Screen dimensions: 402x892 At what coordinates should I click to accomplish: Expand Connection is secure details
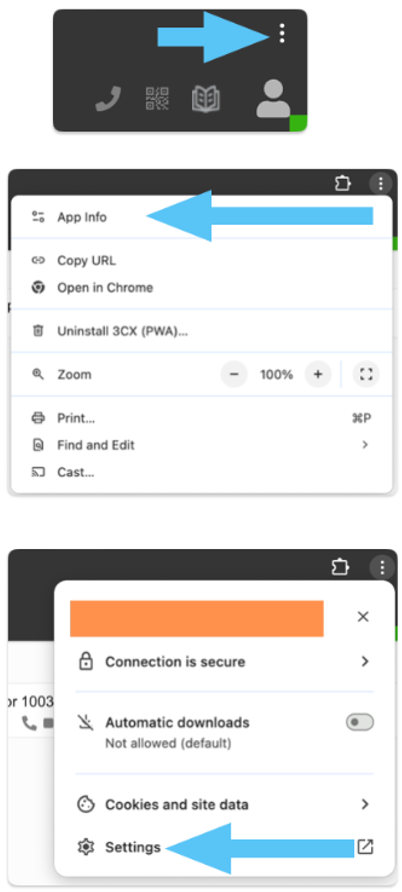pyautogui.click(x=225, y=662)
